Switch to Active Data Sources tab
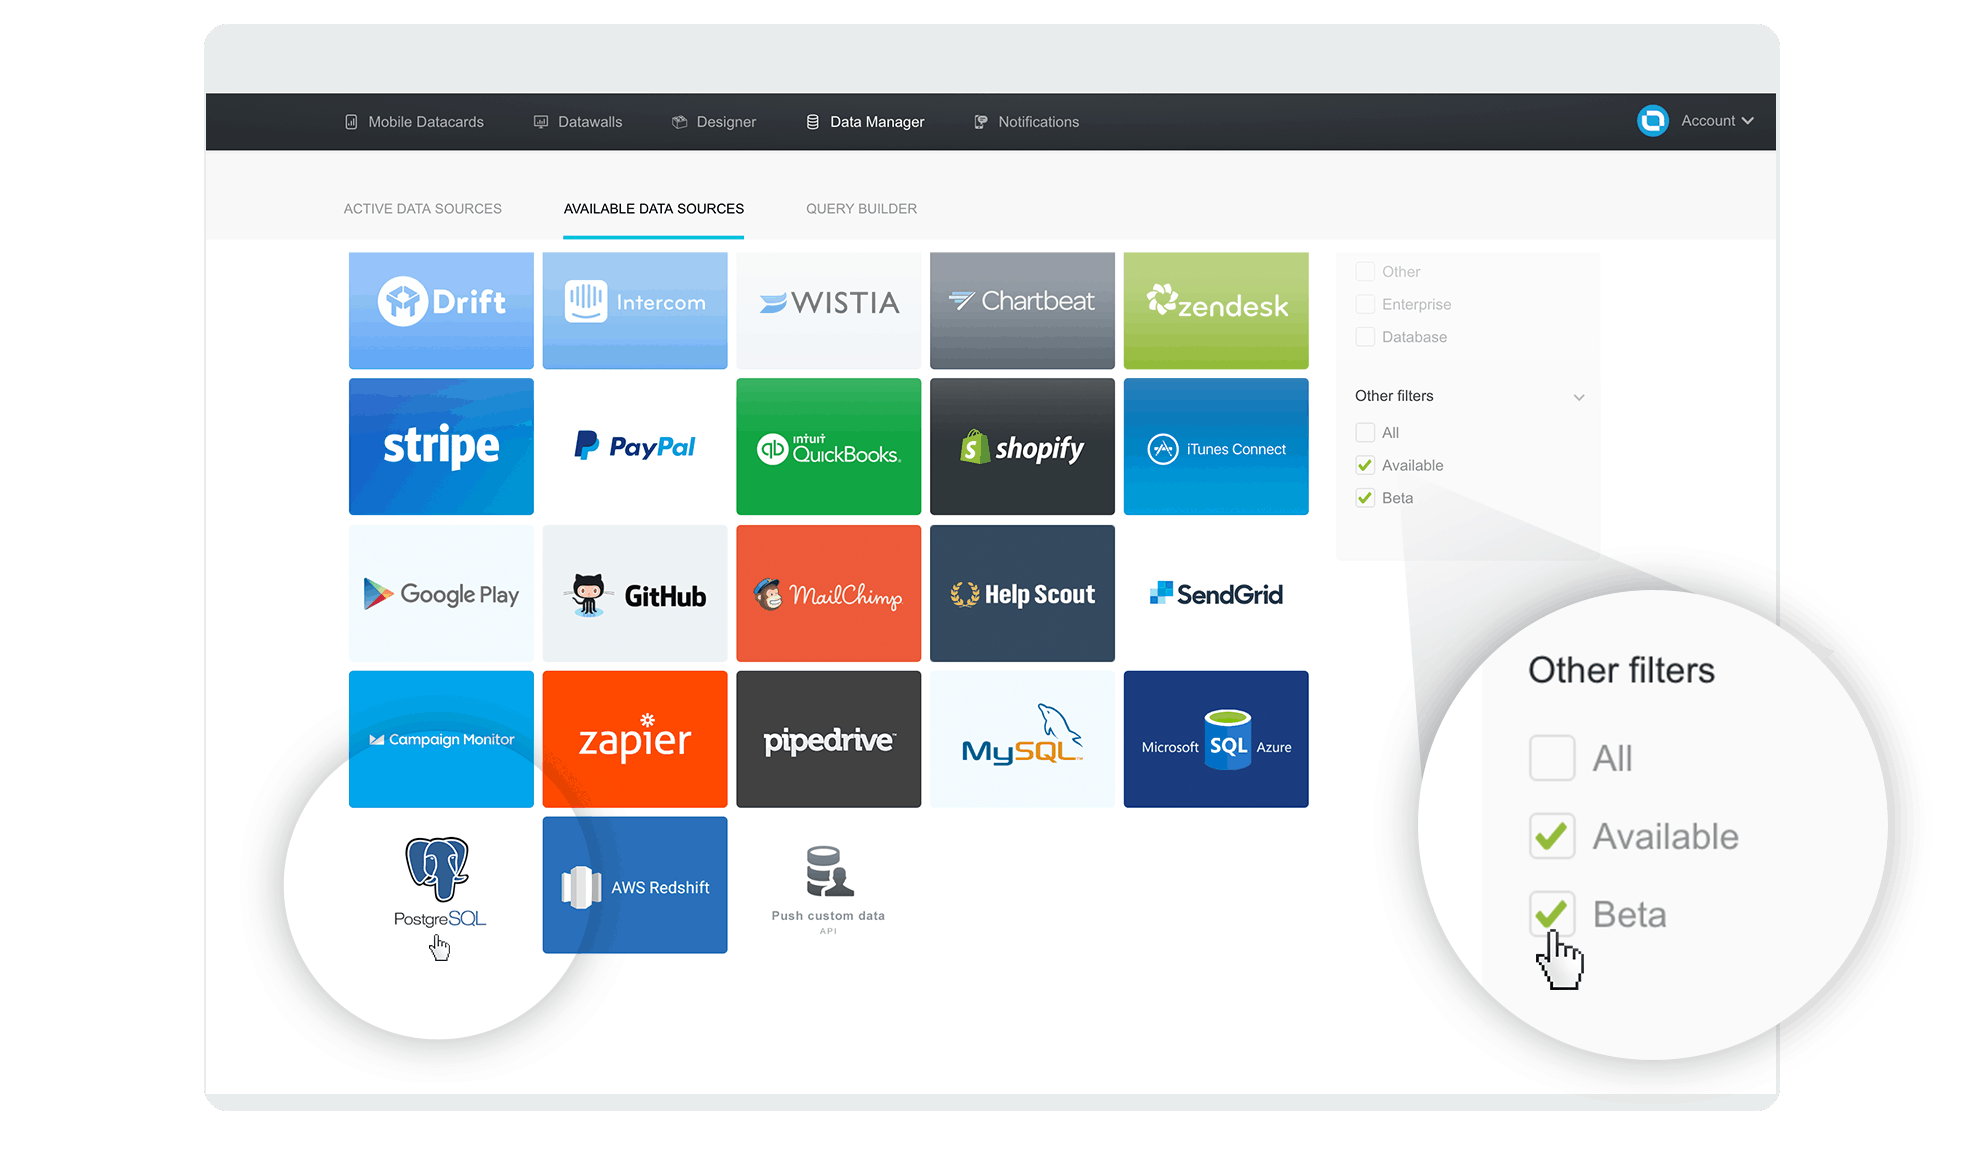 [423, 209]
